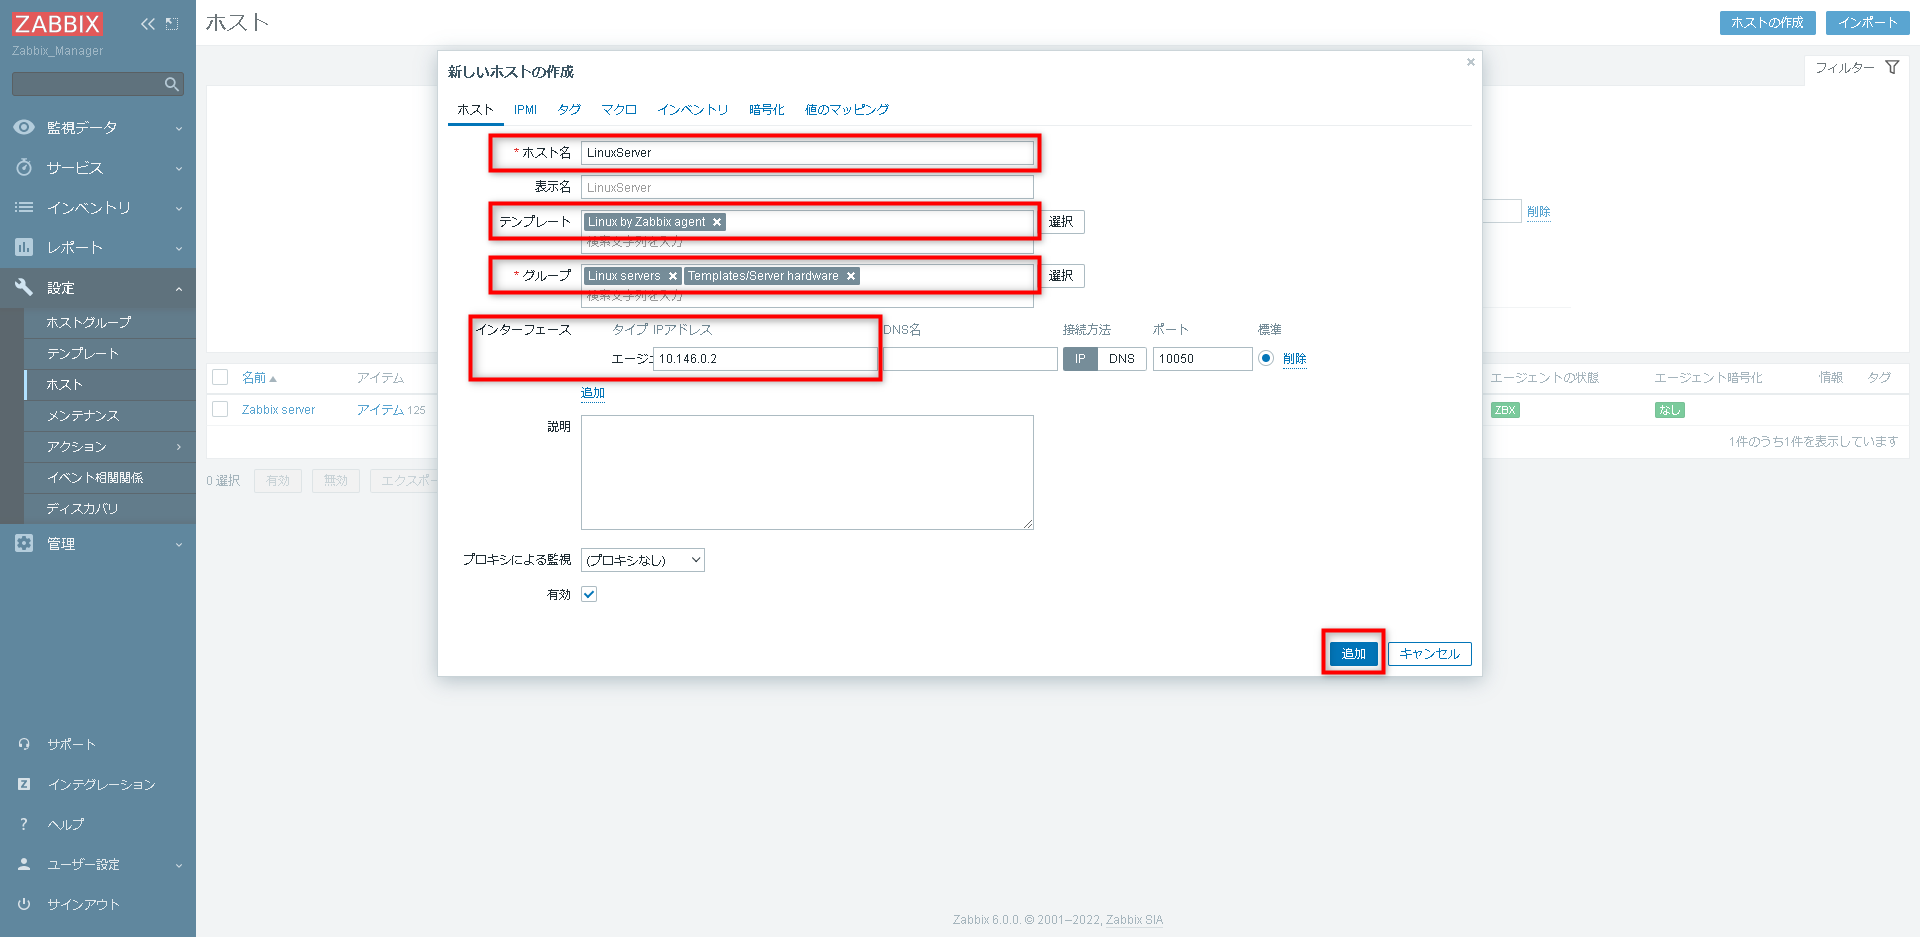The width and height of the screenshot is (1920, 937).
Task: Click the sidebar search magnifier icon
Action: coord(172,85)
